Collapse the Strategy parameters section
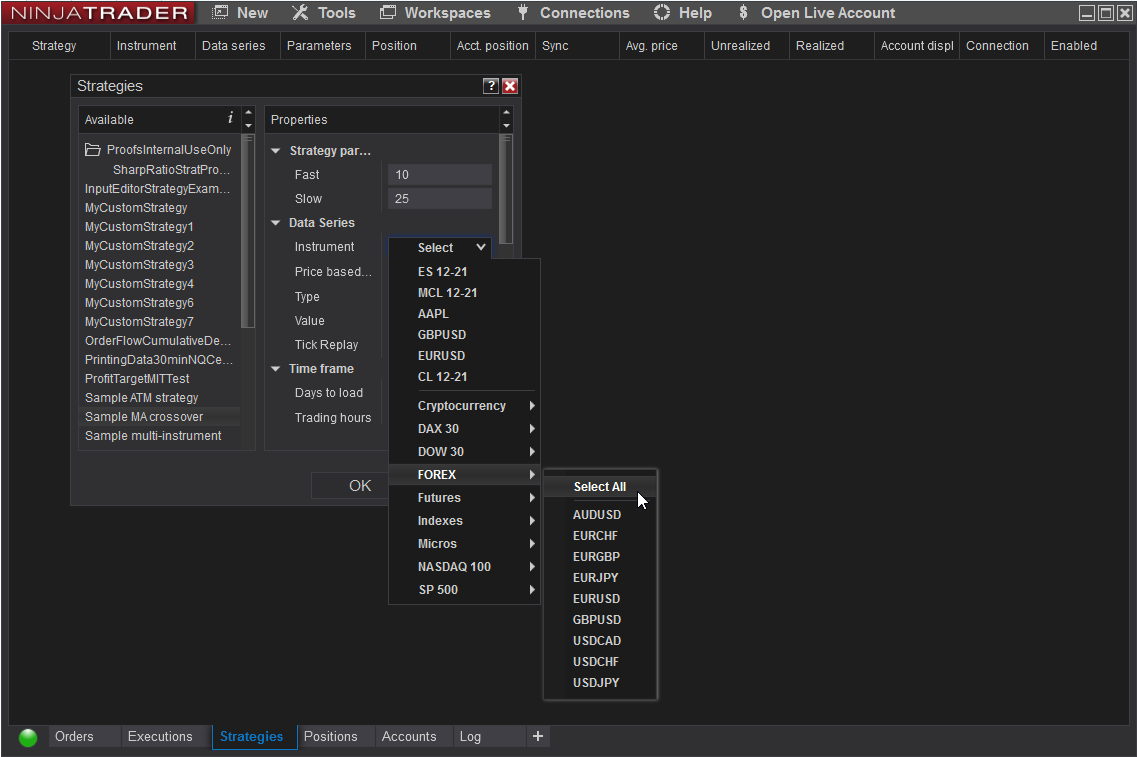 276,151
